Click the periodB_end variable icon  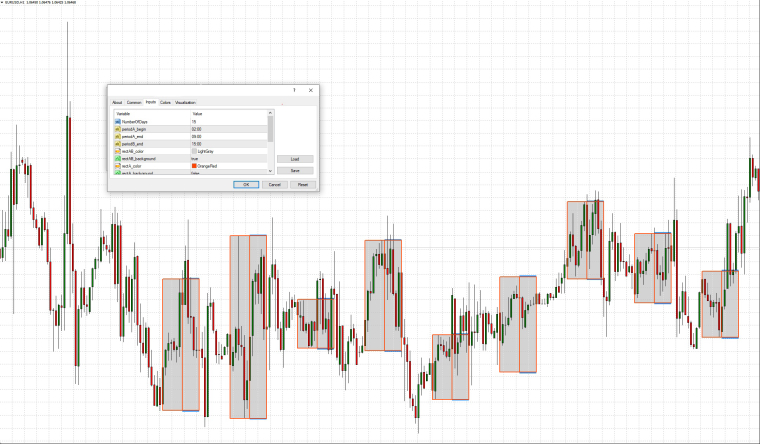[117, 144]
